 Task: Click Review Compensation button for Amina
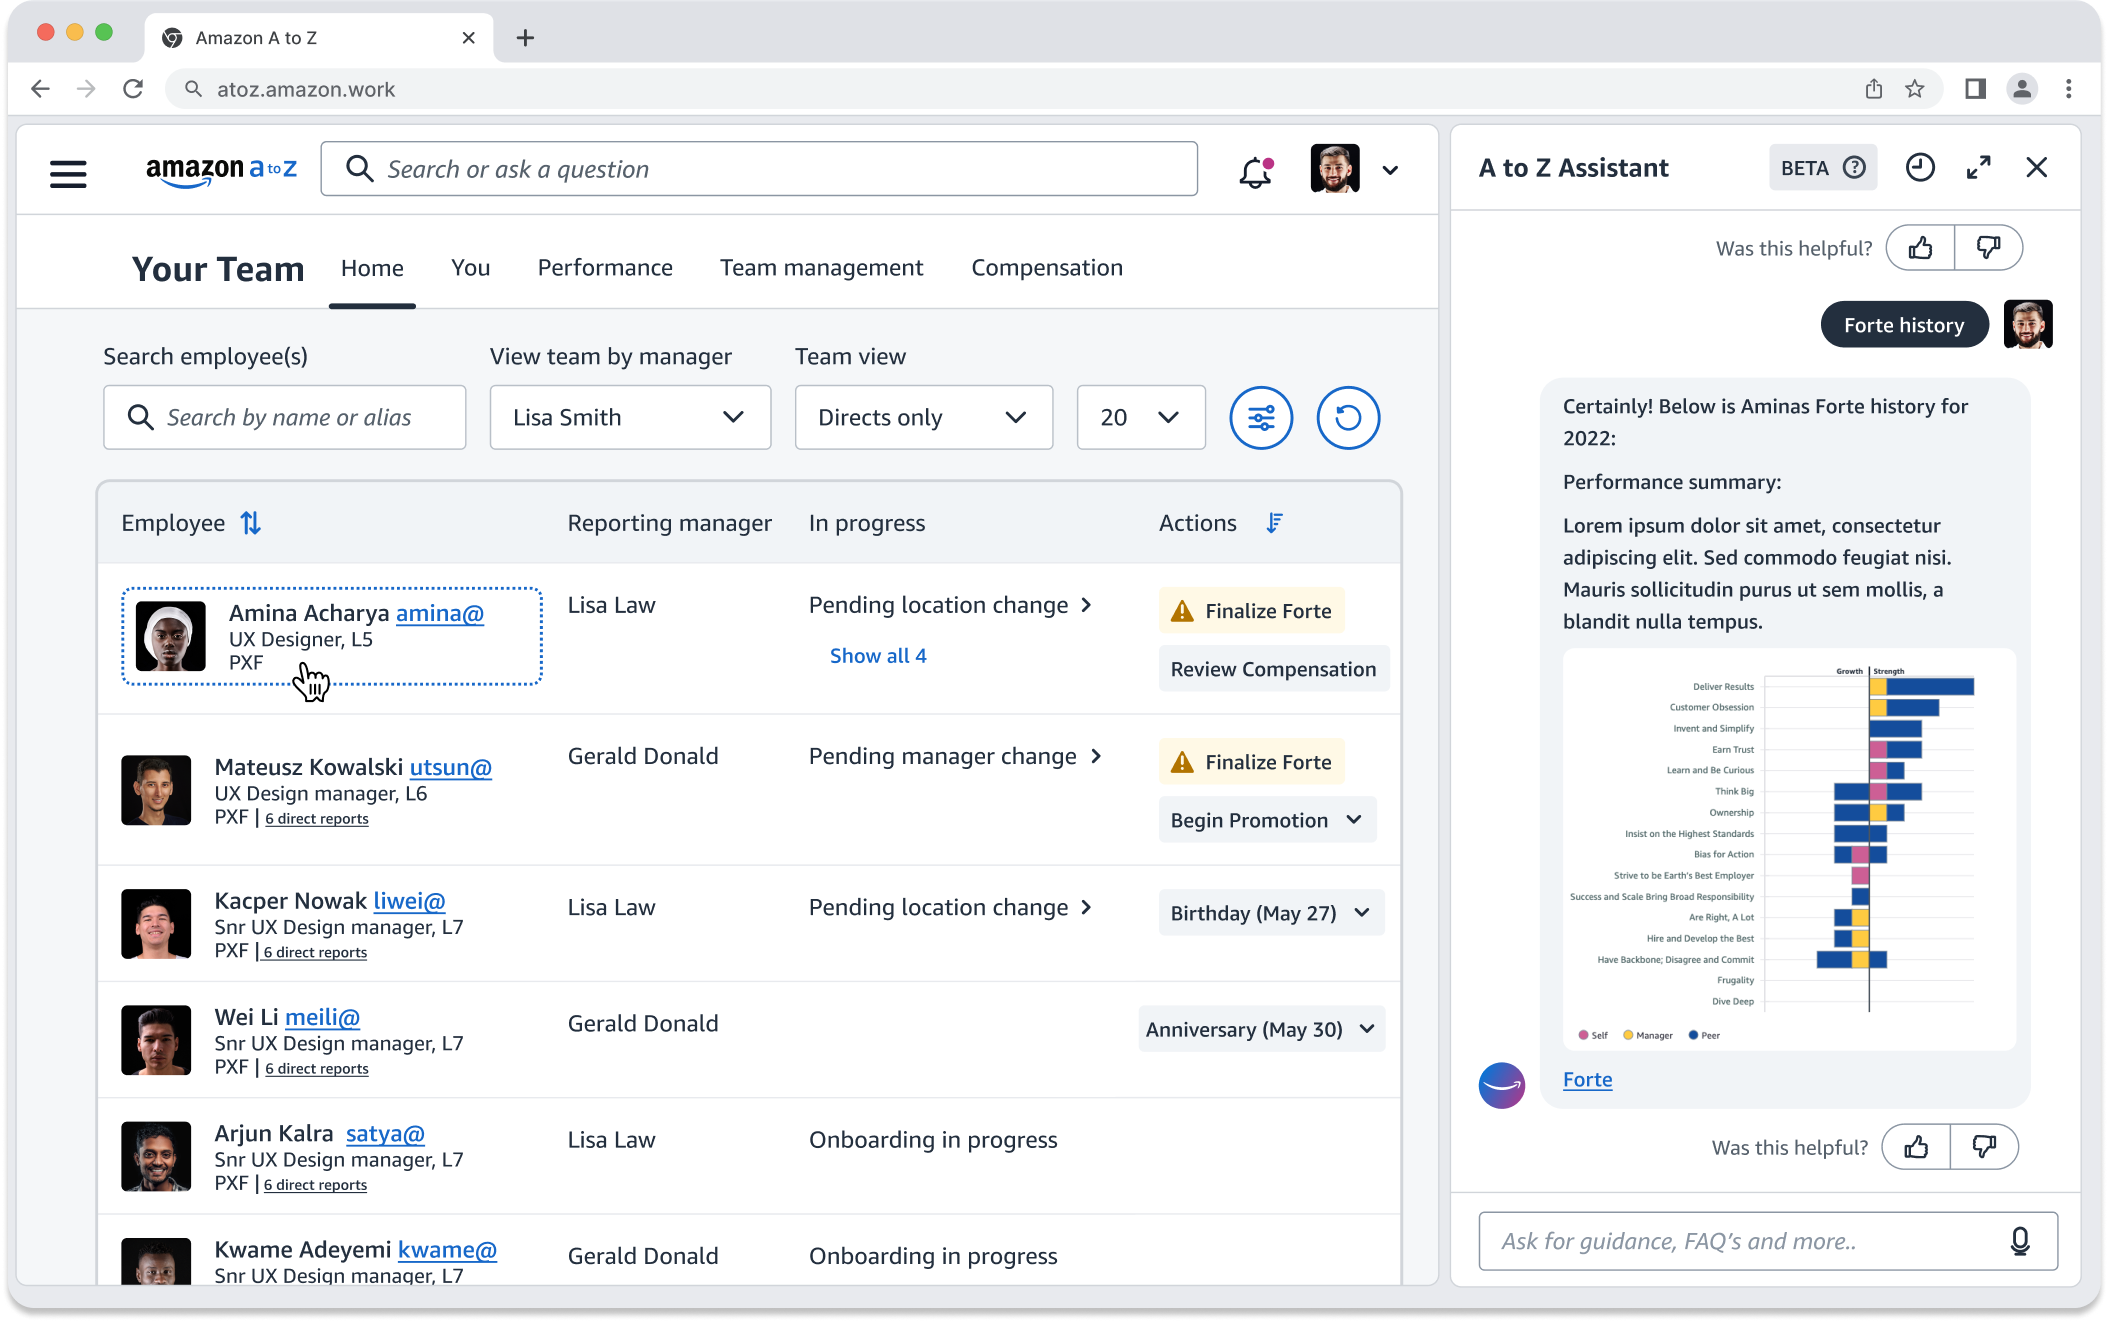[1273, 669]
